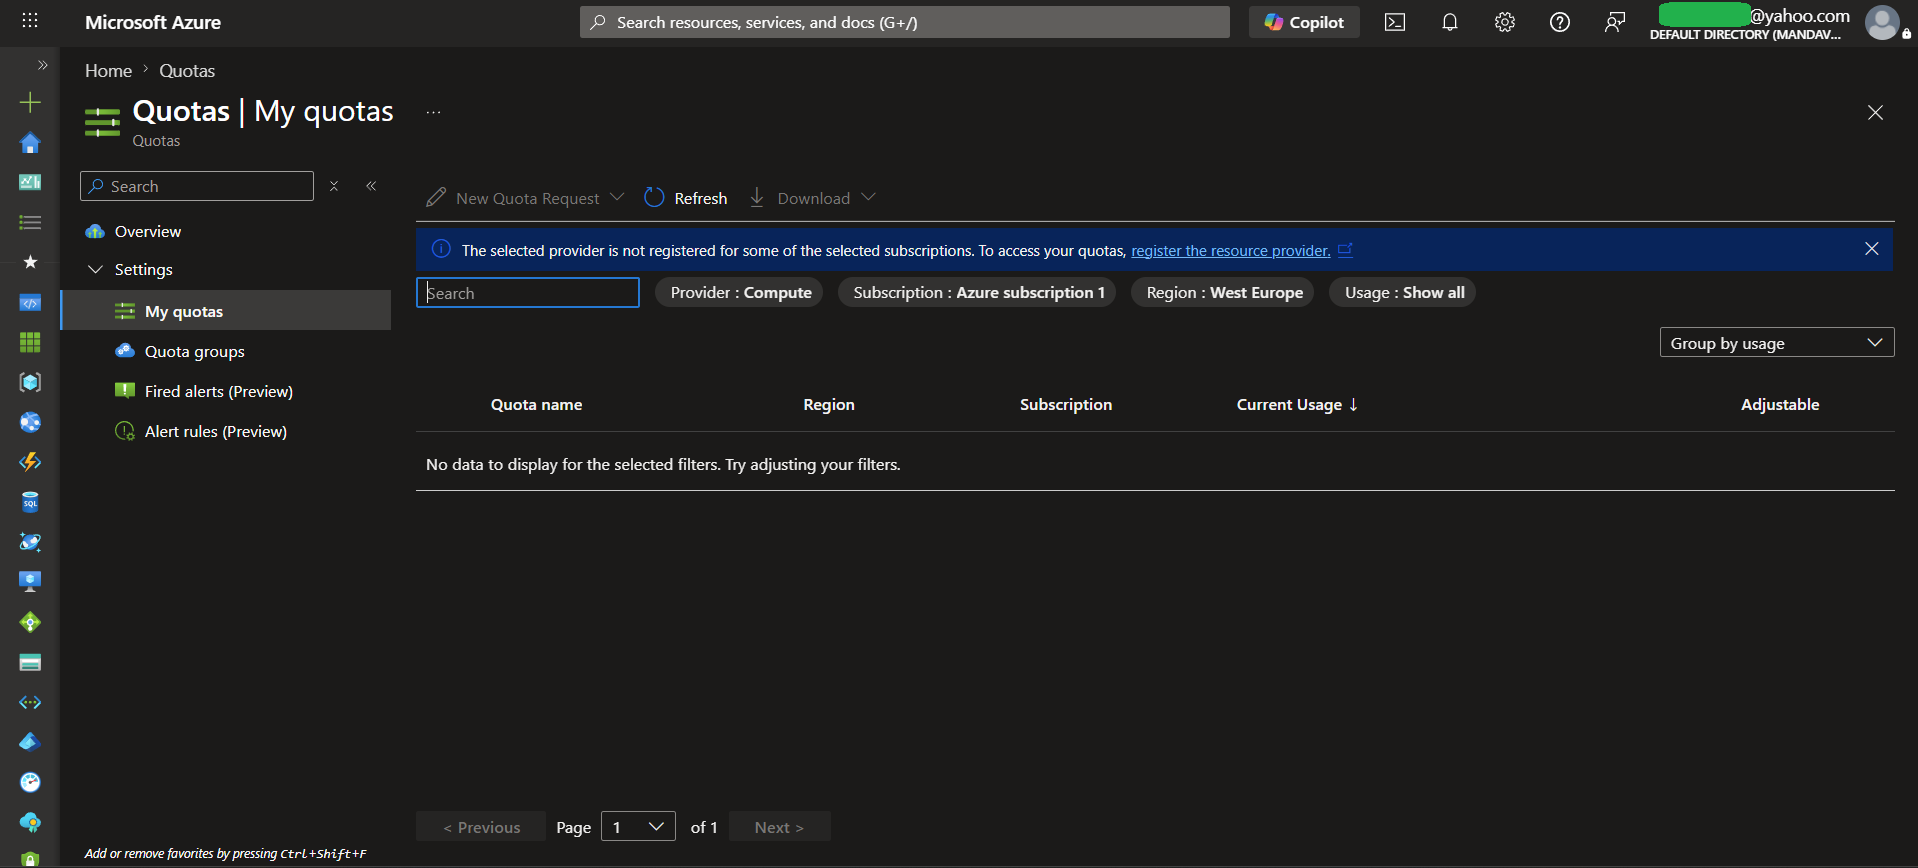This screenshot has width=1918, height=868.
Task: Open portal Settings gear icon
Action: (1505, 22)
